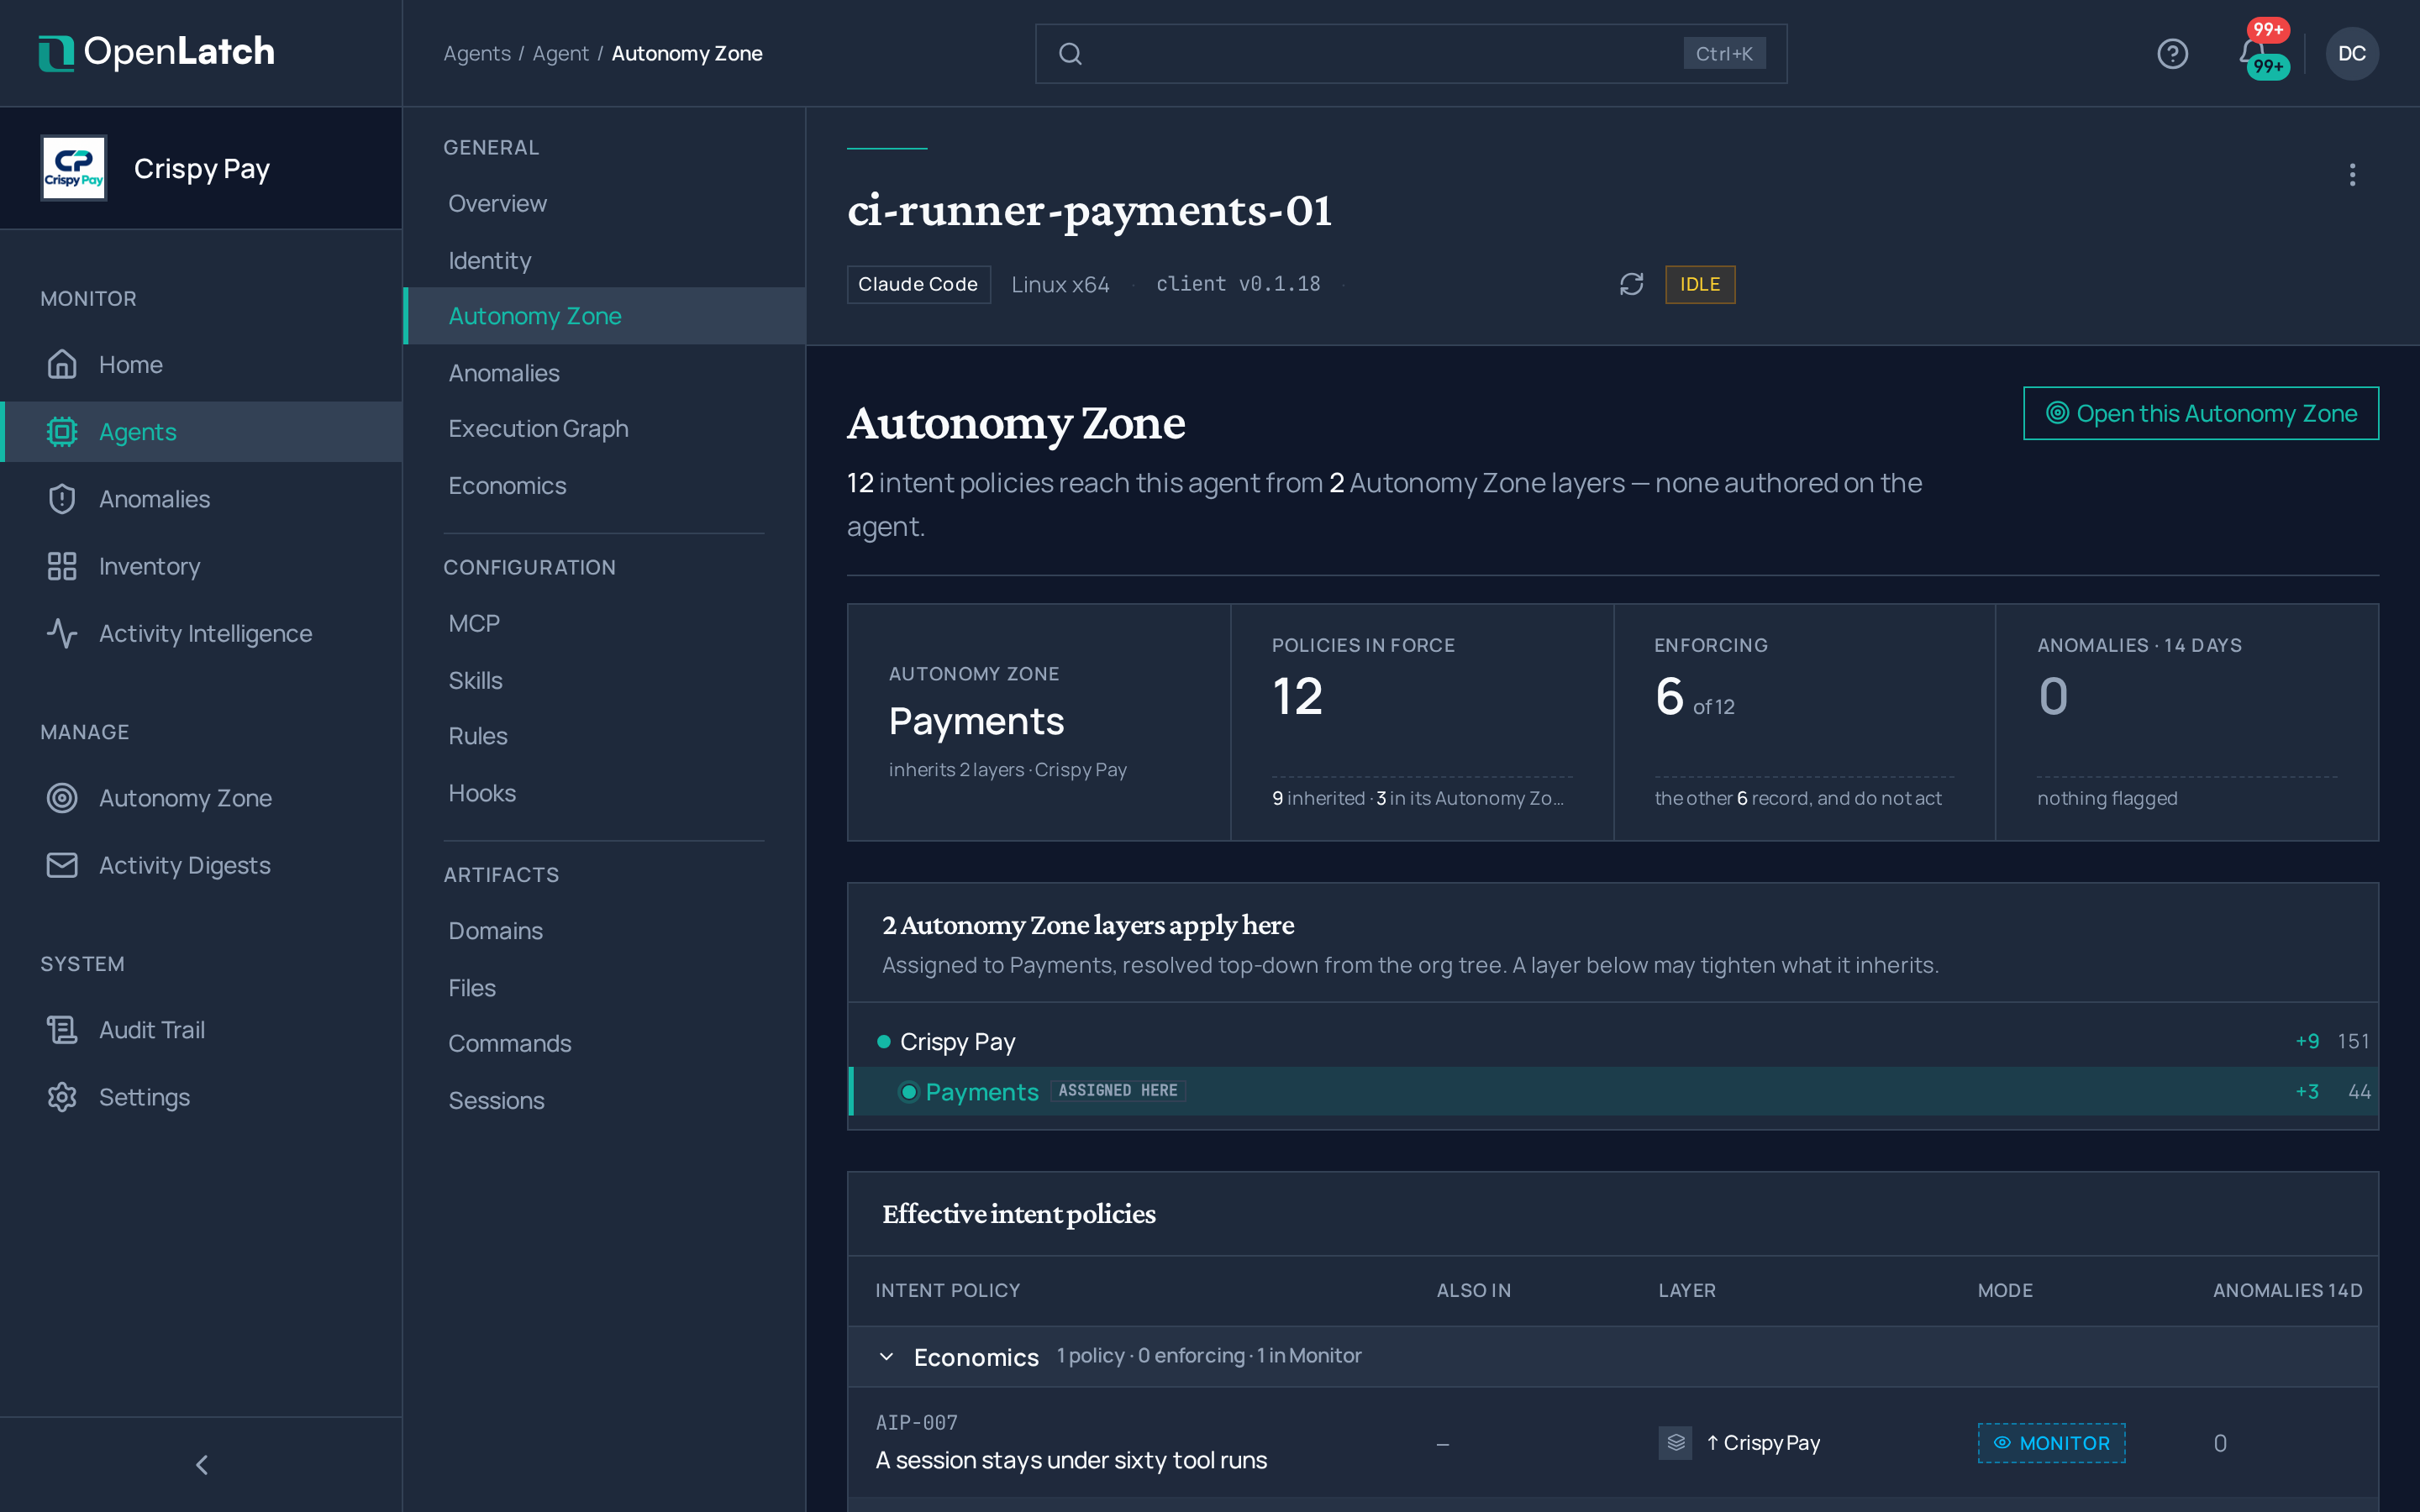2420x1512 pixels.
Task: Click the Settings gear icon
Action: point(62,1097)
